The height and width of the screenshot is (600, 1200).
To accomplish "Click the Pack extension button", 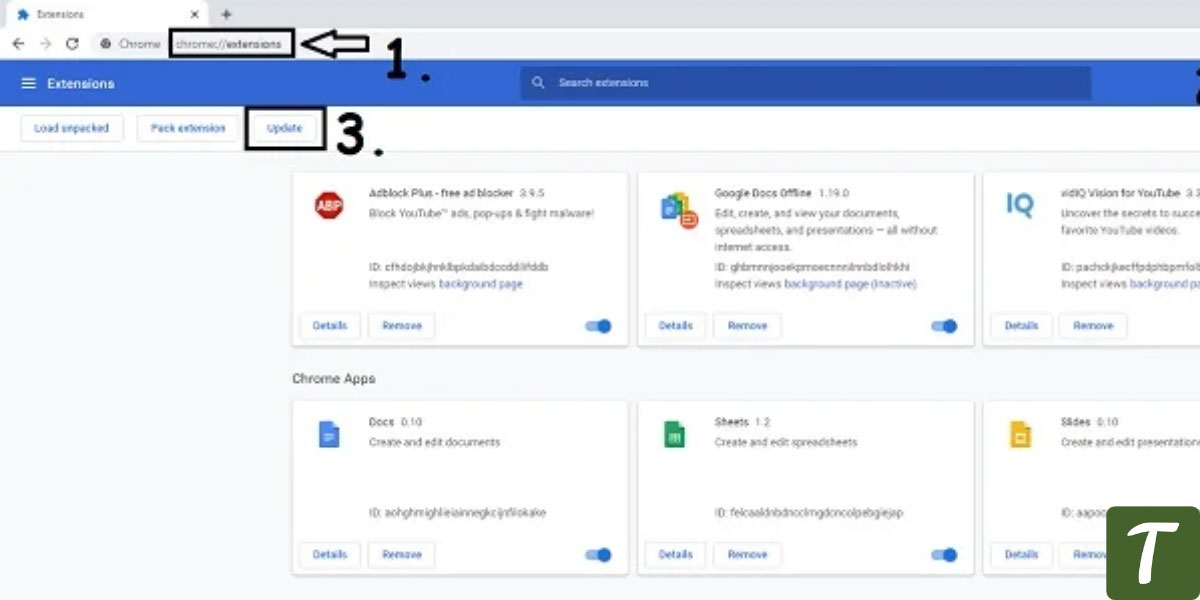I will [x=188, y=128].
